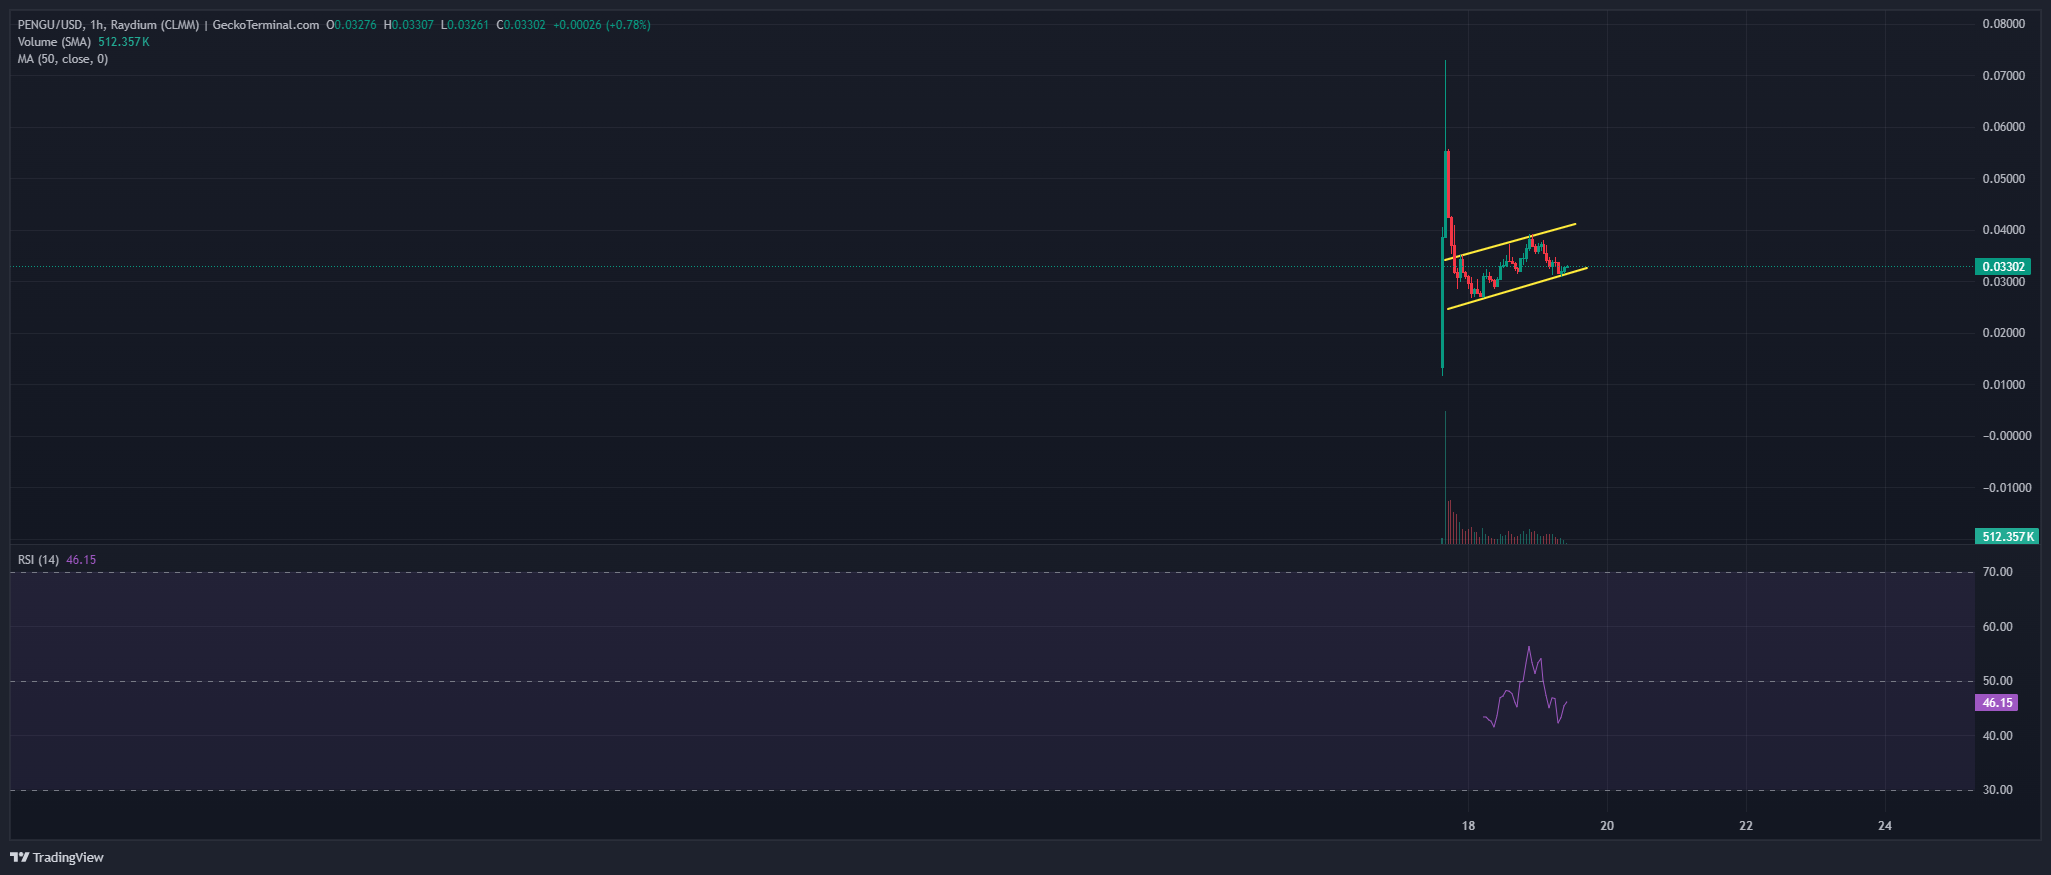Select the MA (50, close, 0) legend
The image size is (2051, 875).
63,59
